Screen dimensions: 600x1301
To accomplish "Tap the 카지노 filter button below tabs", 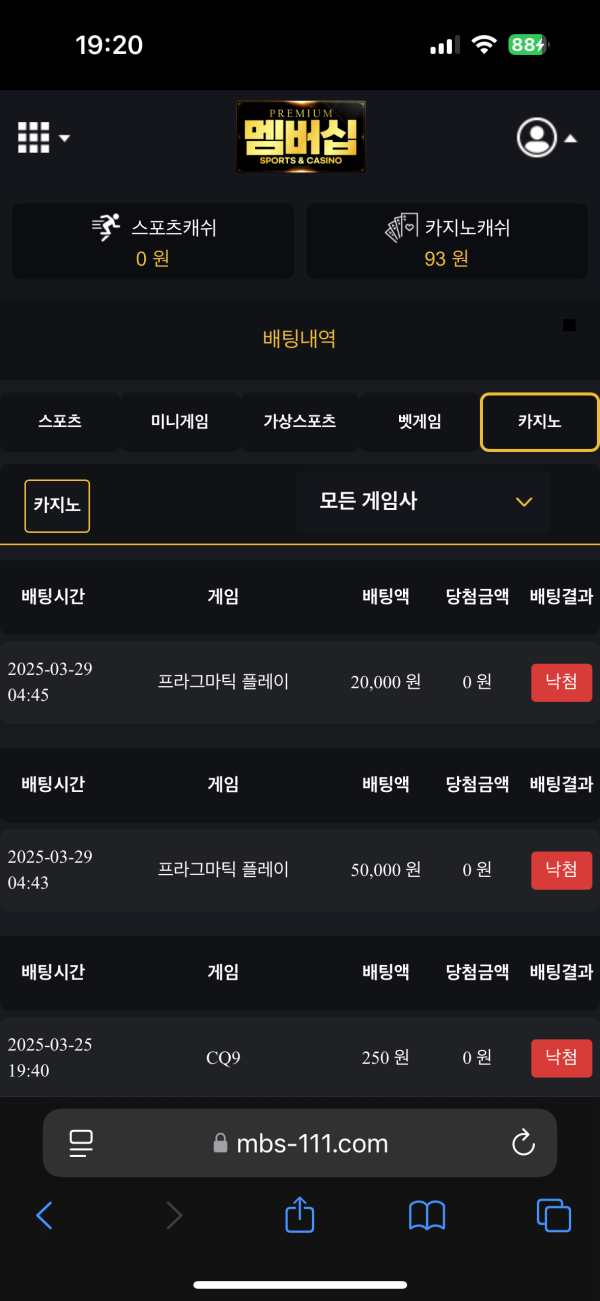I will click(x=57, y=505).
